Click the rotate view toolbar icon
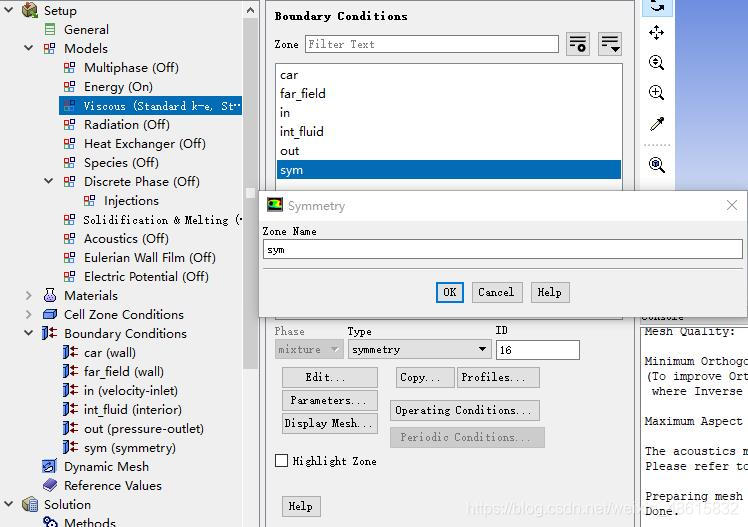Screen dimensions: 748x527 point(657,7)
